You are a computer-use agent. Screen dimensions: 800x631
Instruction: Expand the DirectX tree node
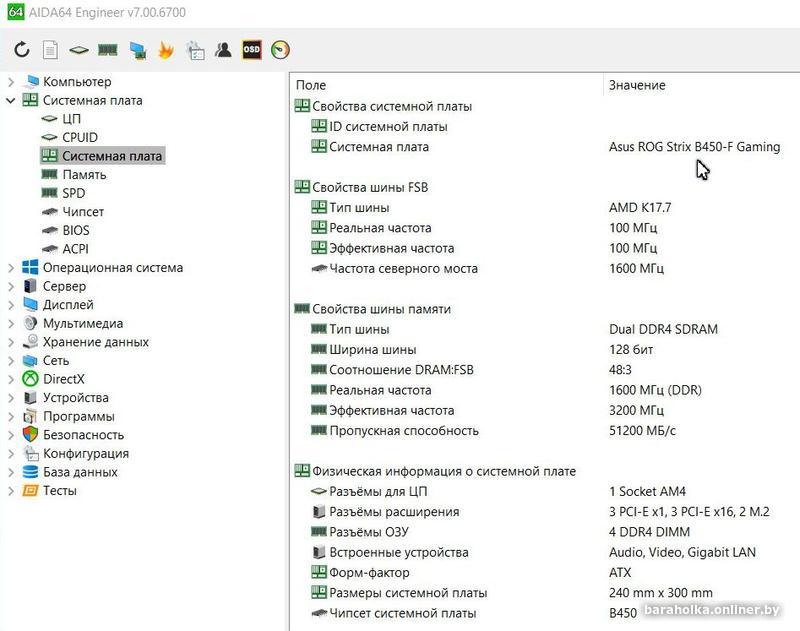(11, 380)
